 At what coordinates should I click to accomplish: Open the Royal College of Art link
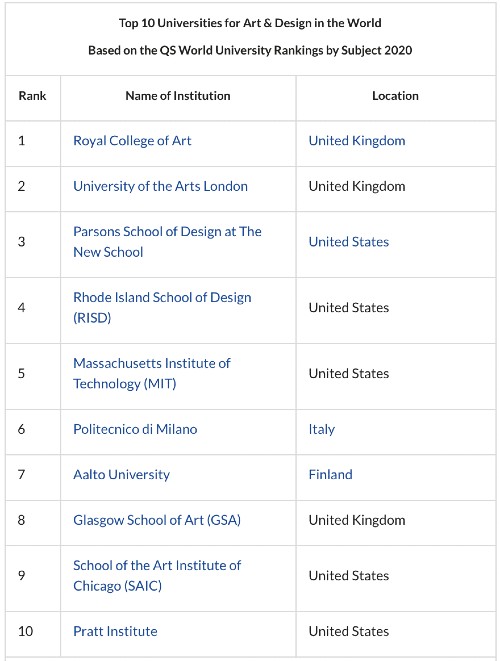coord(132,141)
